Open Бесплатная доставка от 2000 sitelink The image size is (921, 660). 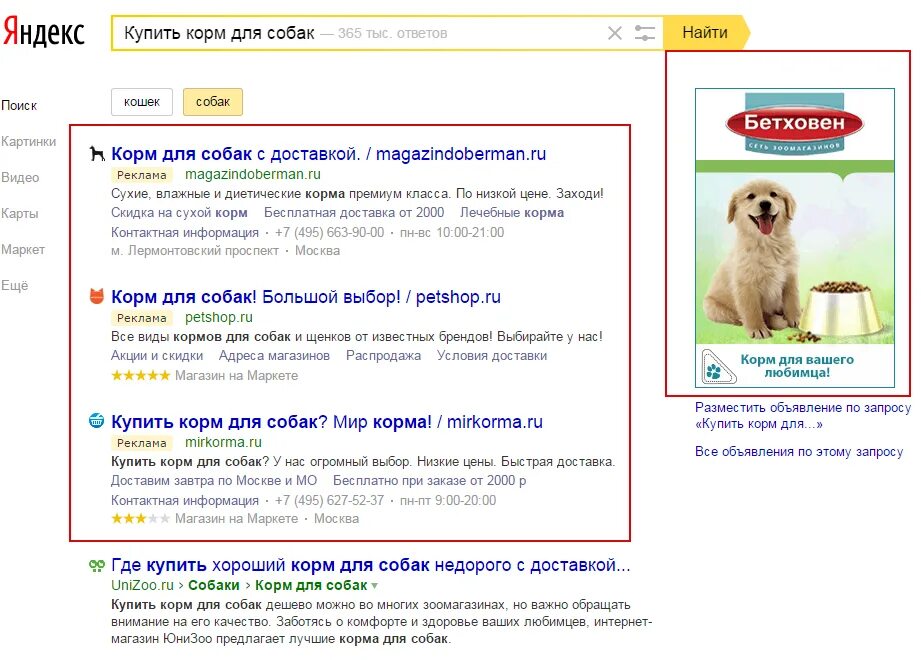(x=354, y=213)
